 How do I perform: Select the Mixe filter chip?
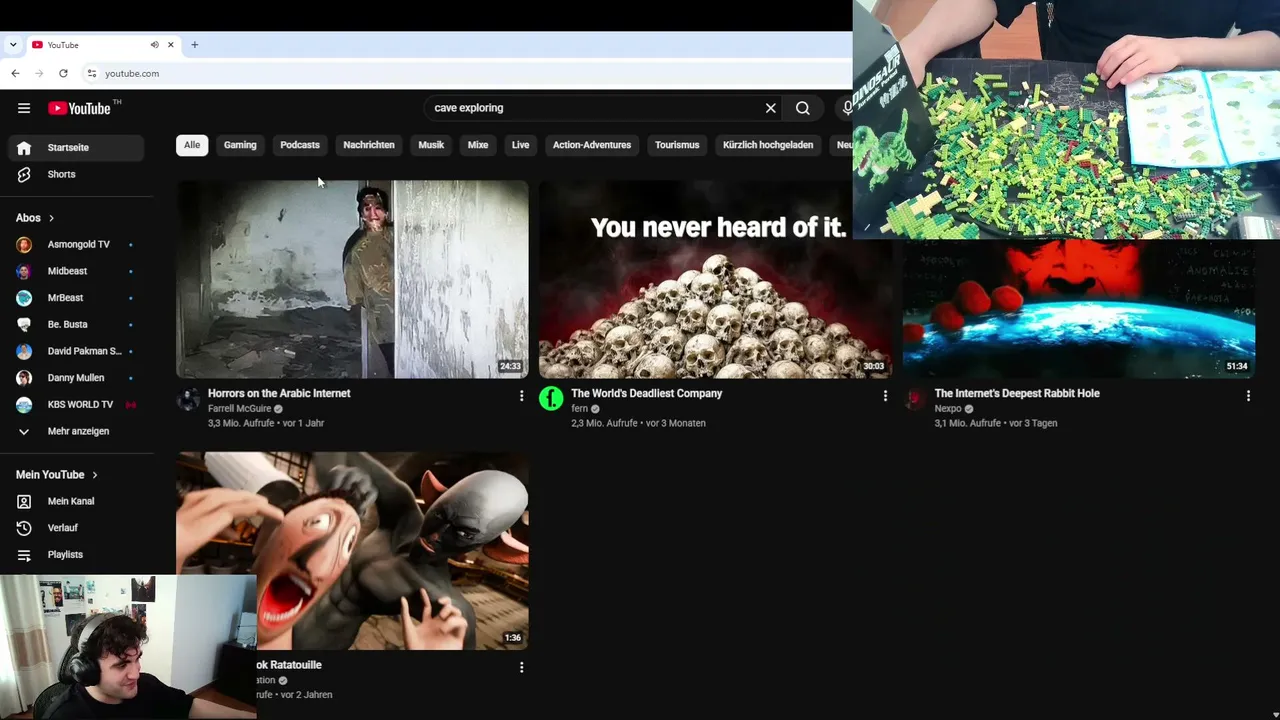tap(478, 145)
